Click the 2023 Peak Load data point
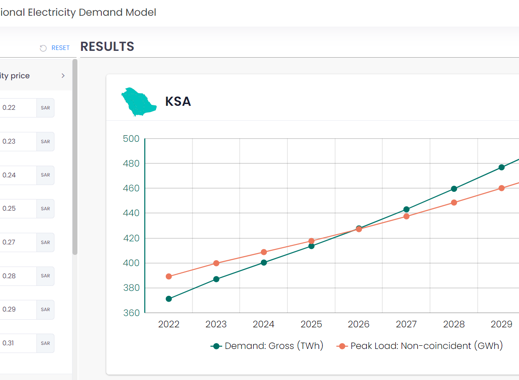This screenshot has height=380, width=519. [216, 263]
